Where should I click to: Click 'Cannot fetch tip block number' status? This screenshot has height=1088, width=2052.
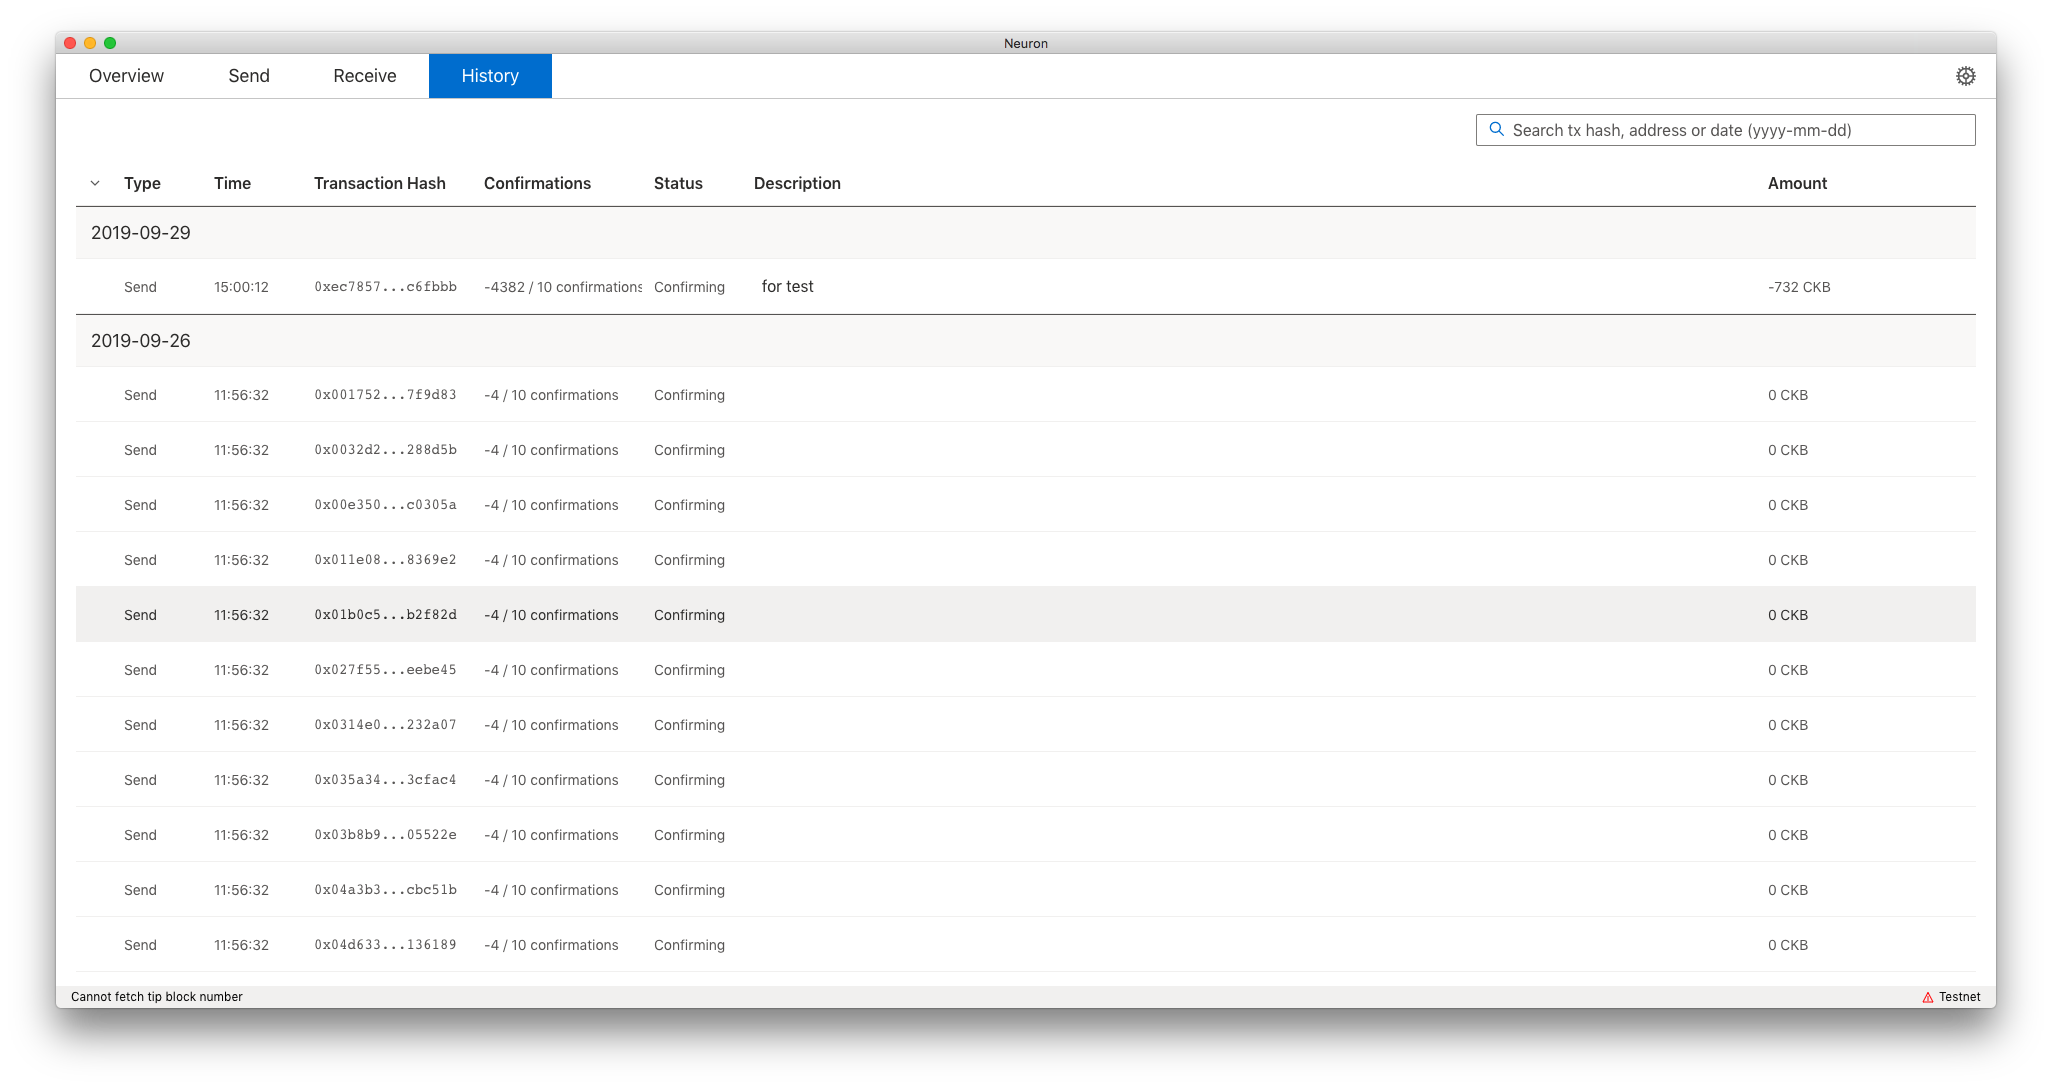point(157,997)
